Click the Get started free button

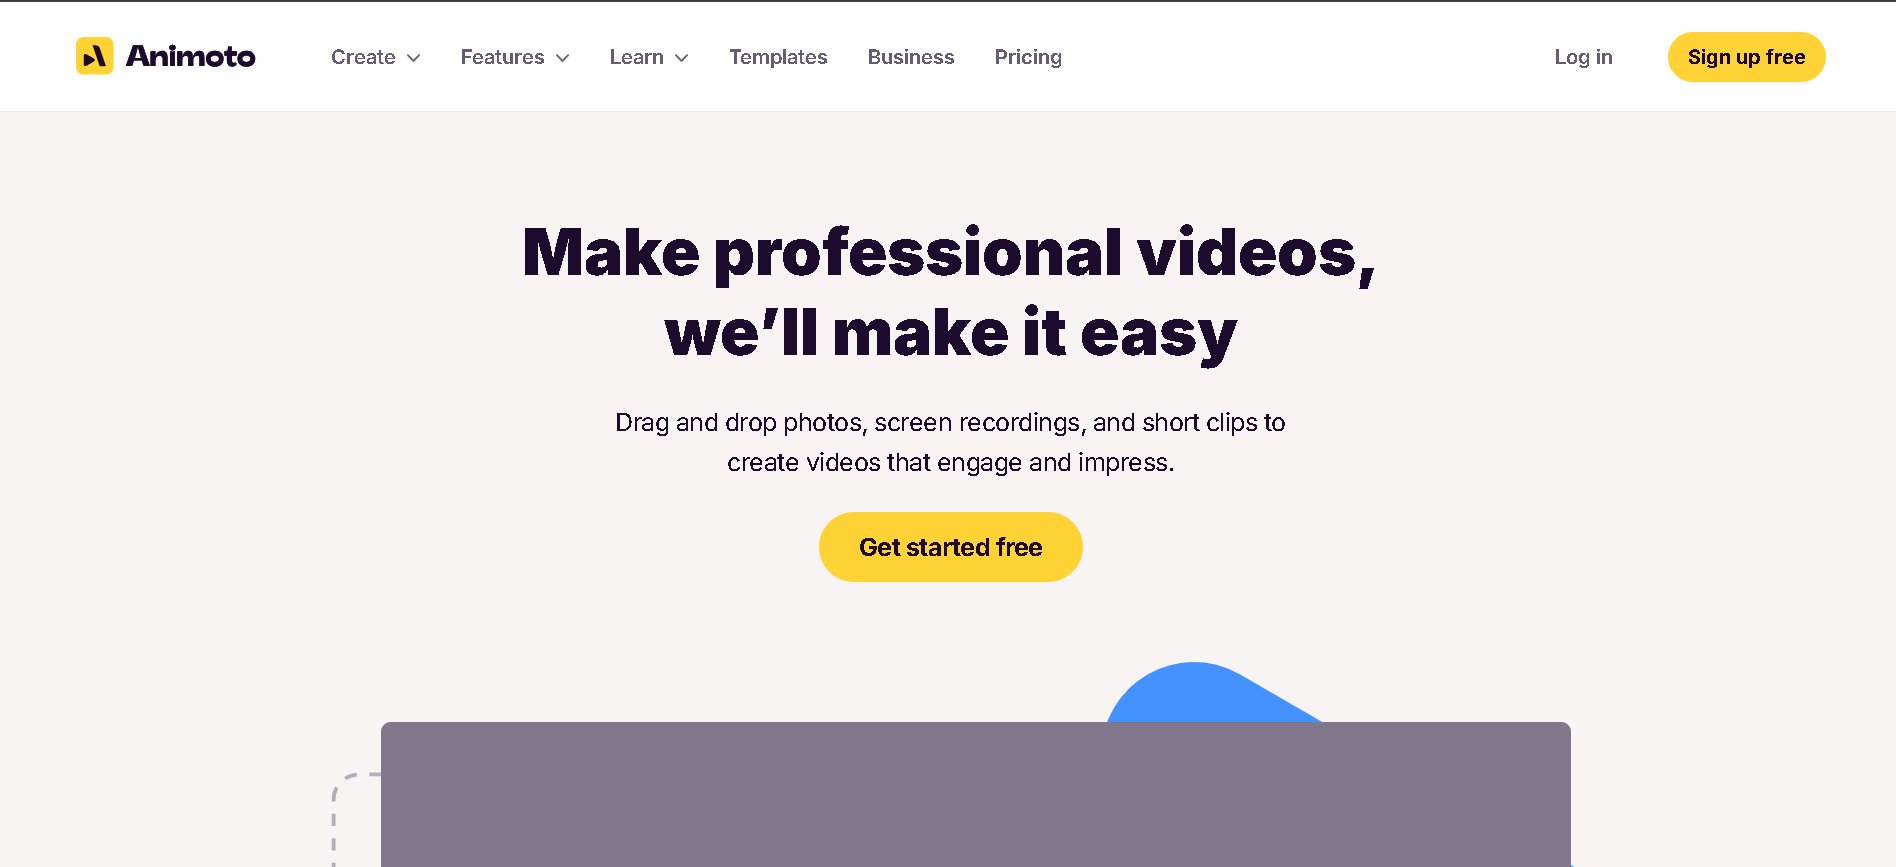point(951,547)
